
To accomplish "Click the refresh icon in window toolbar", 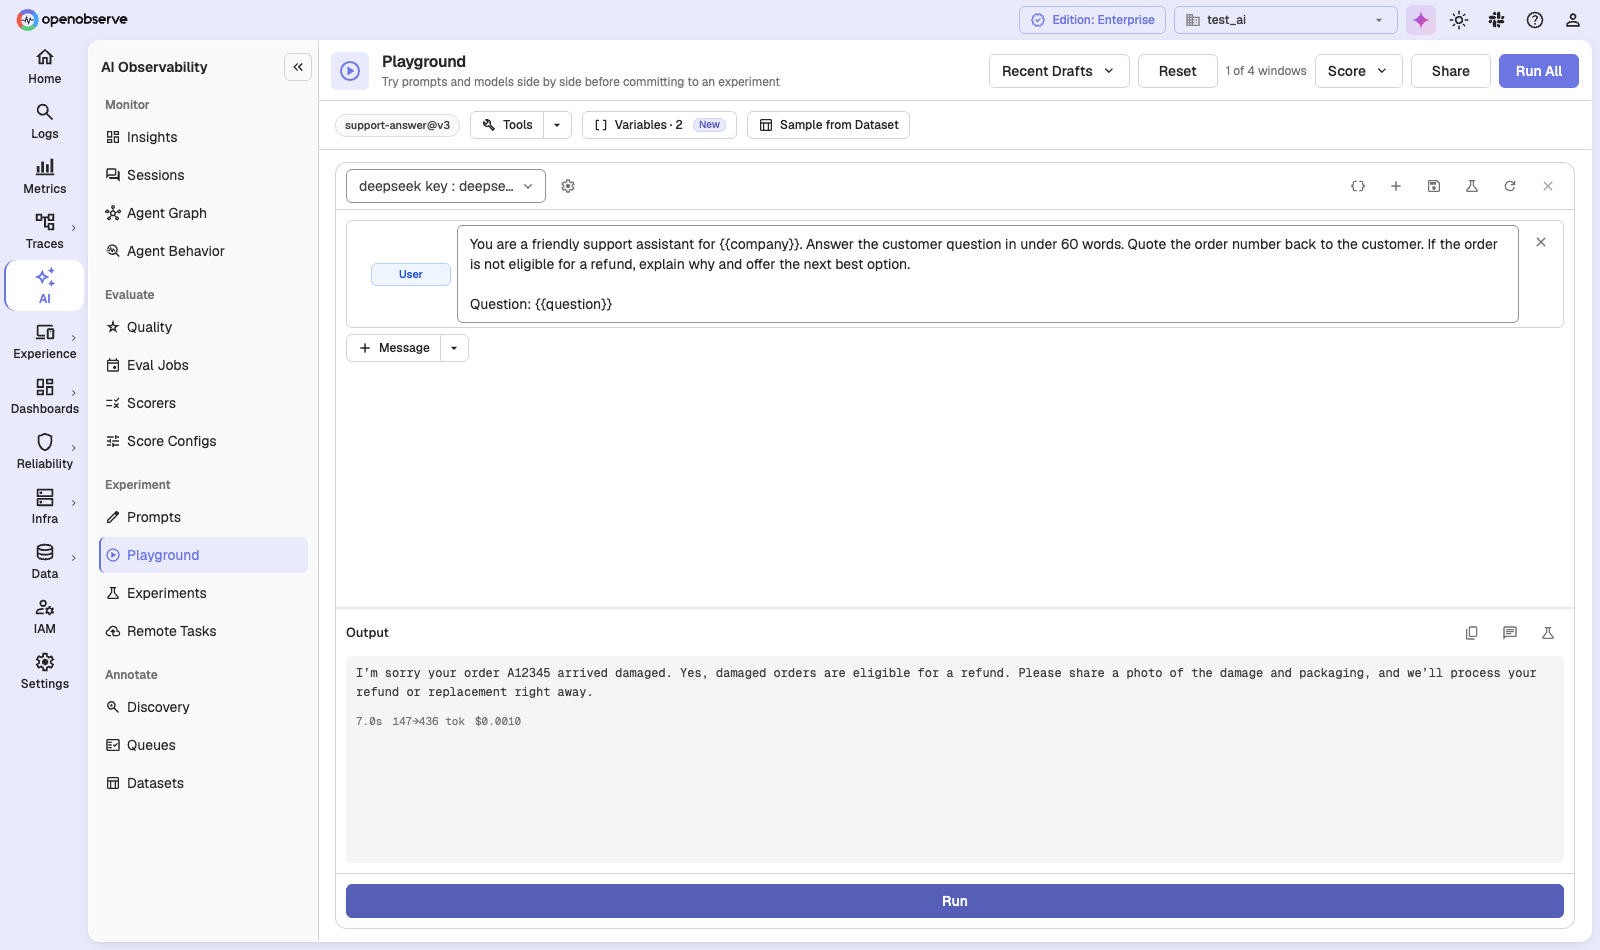I will [x=1510, y=186].
